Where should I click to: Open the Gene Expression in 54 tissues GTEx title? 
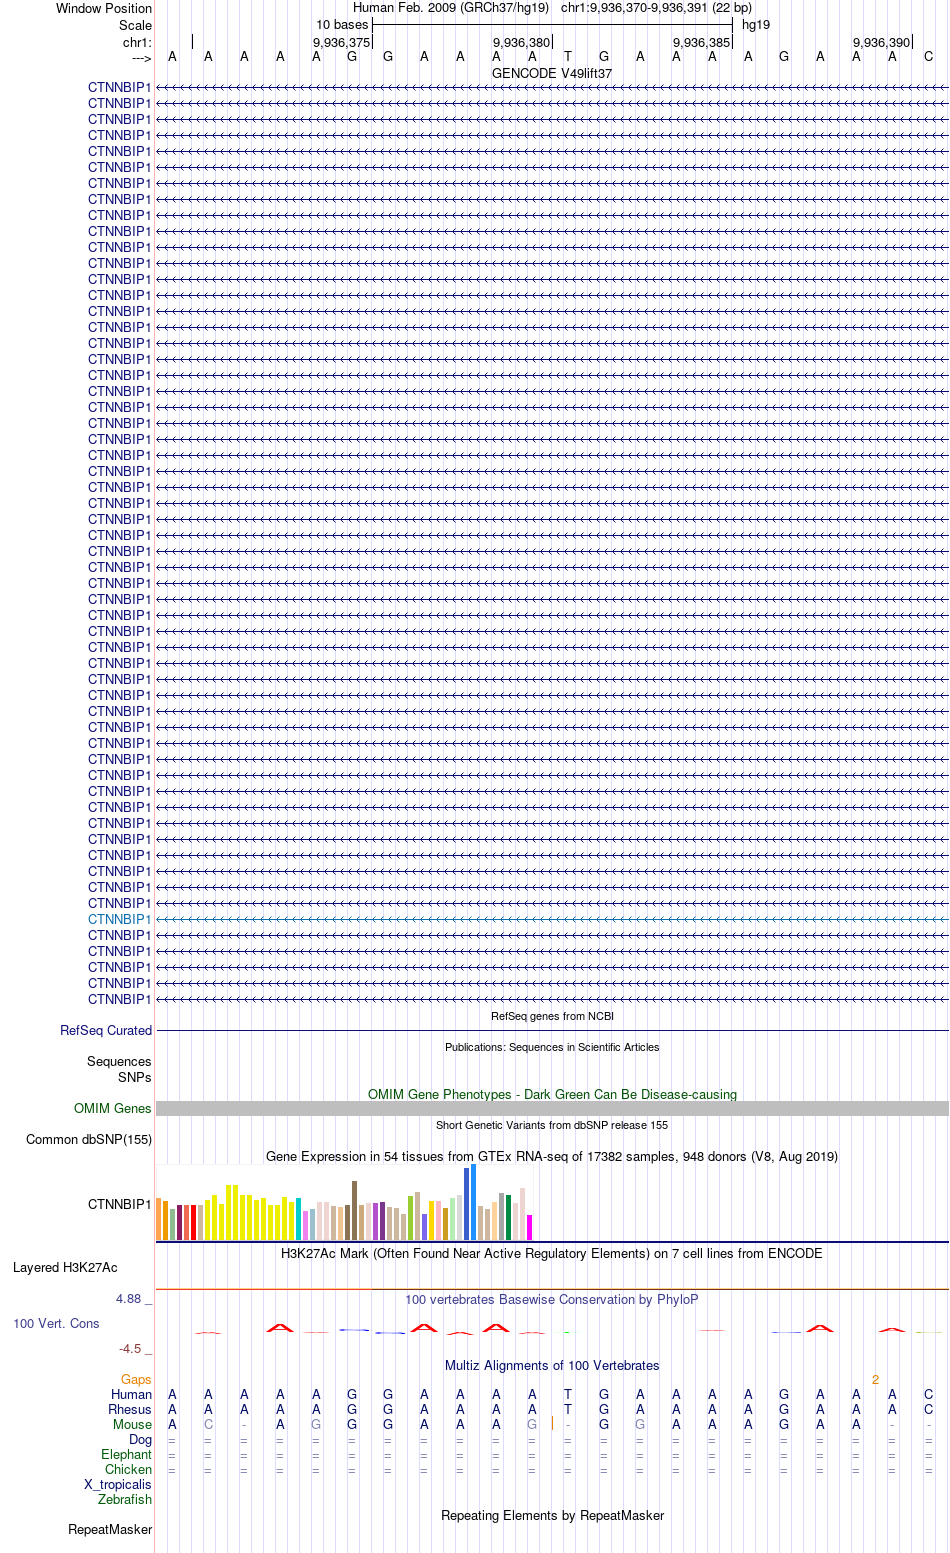[x=552, y=1156]
